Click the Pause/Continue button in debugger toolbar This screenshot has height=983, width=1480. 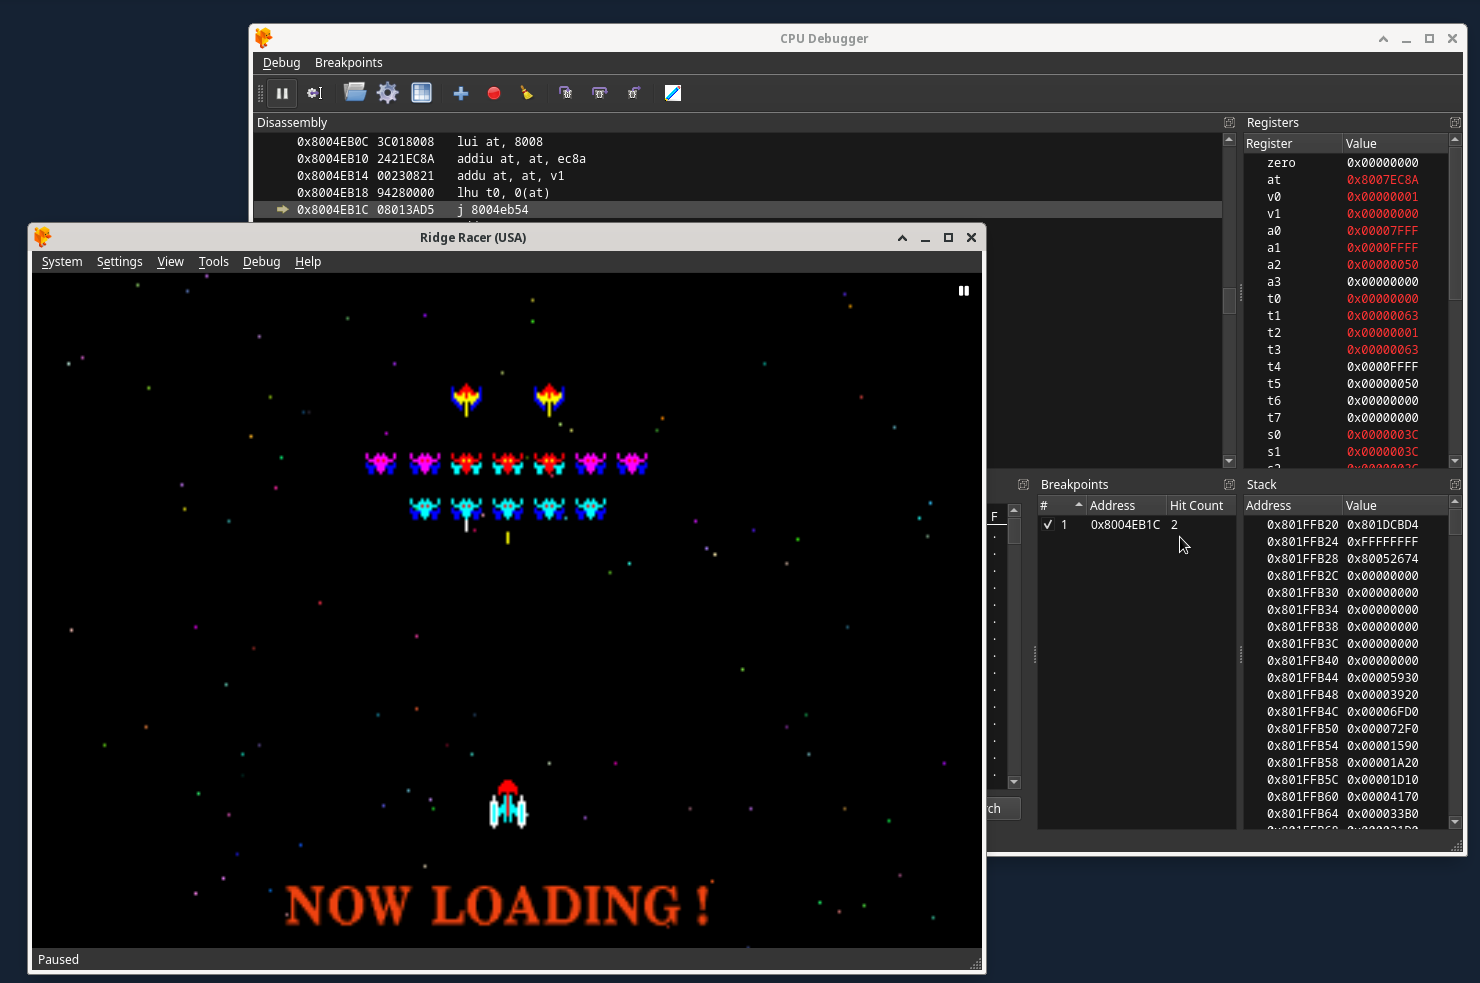pos(282,93)
